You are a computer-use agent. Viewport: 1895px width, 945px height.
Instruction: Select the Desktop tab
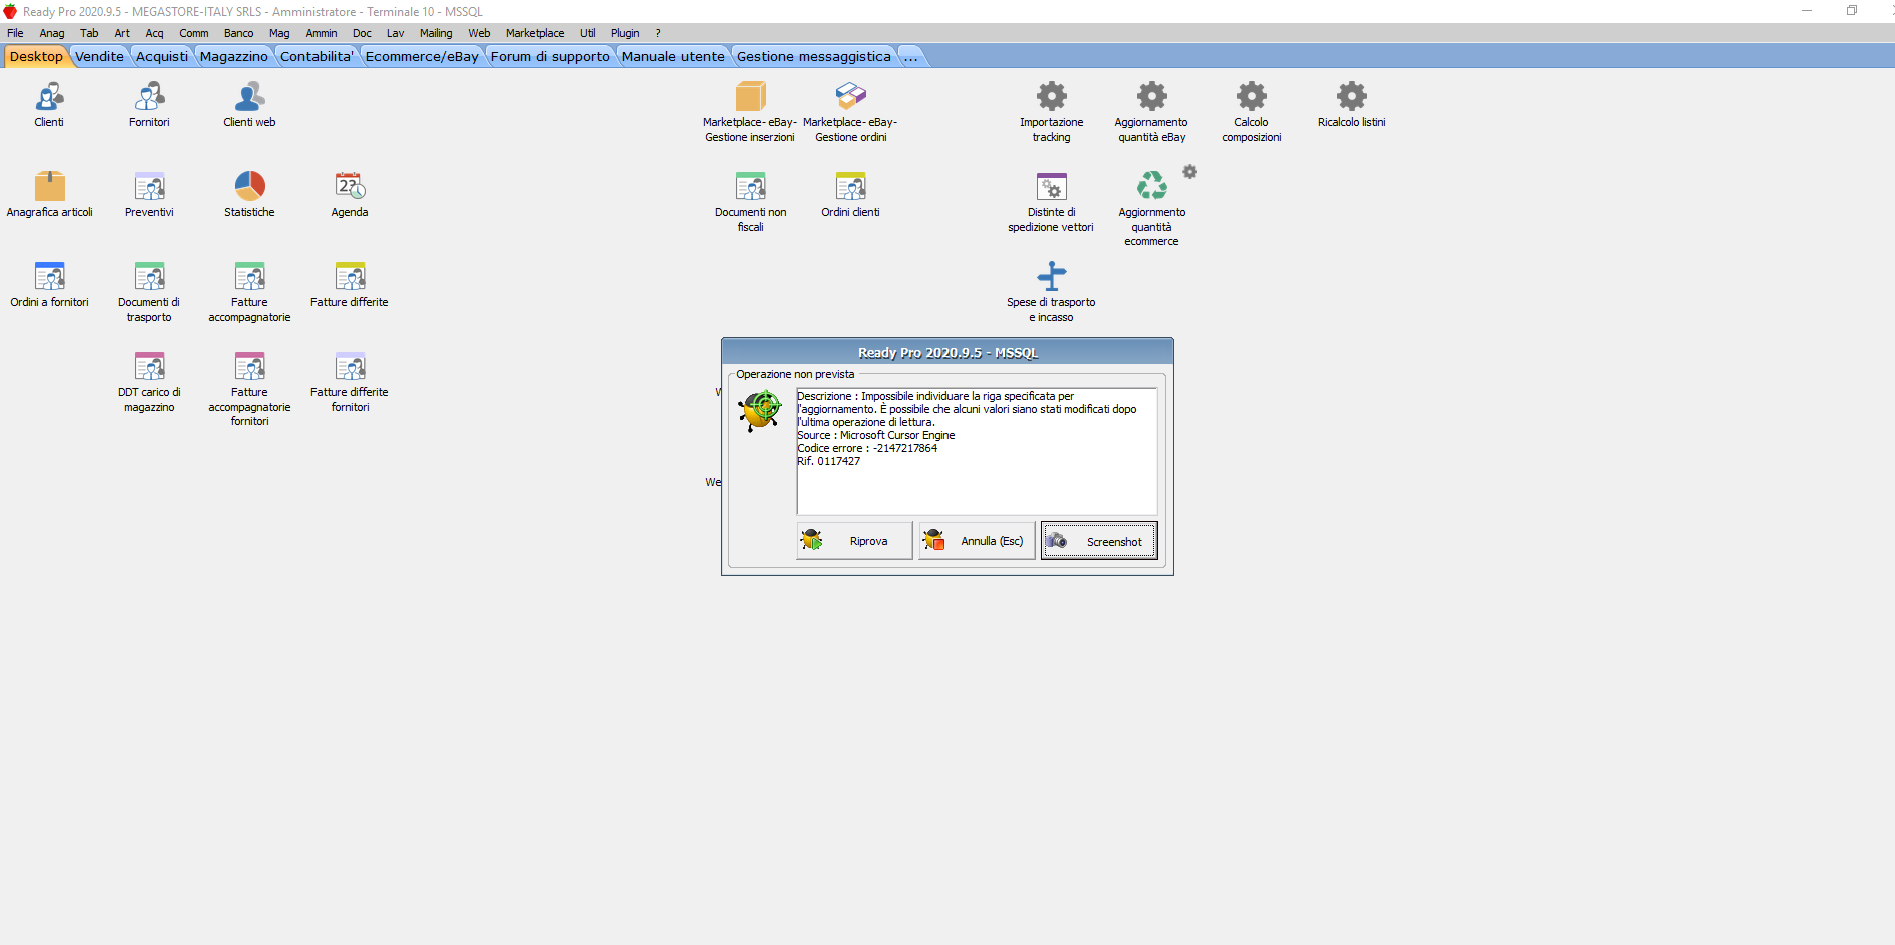coord(36,56)
